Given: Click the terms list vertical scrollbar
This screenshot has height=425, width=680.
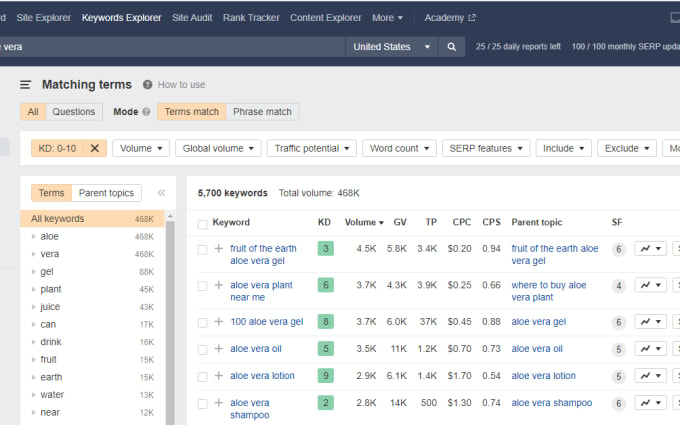Looking at the screenshot, I should (170, 321).
